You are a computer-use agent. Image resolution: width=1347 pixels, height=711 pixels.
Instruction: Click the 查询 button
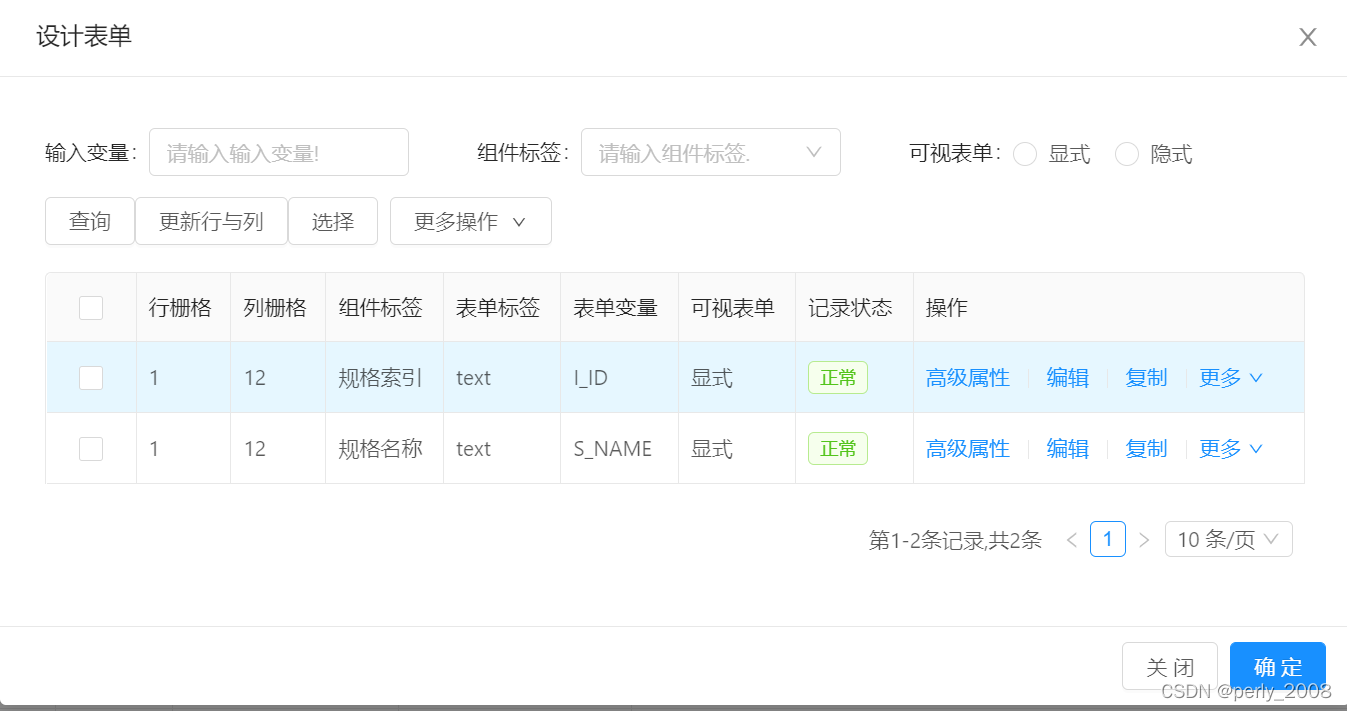90,221
